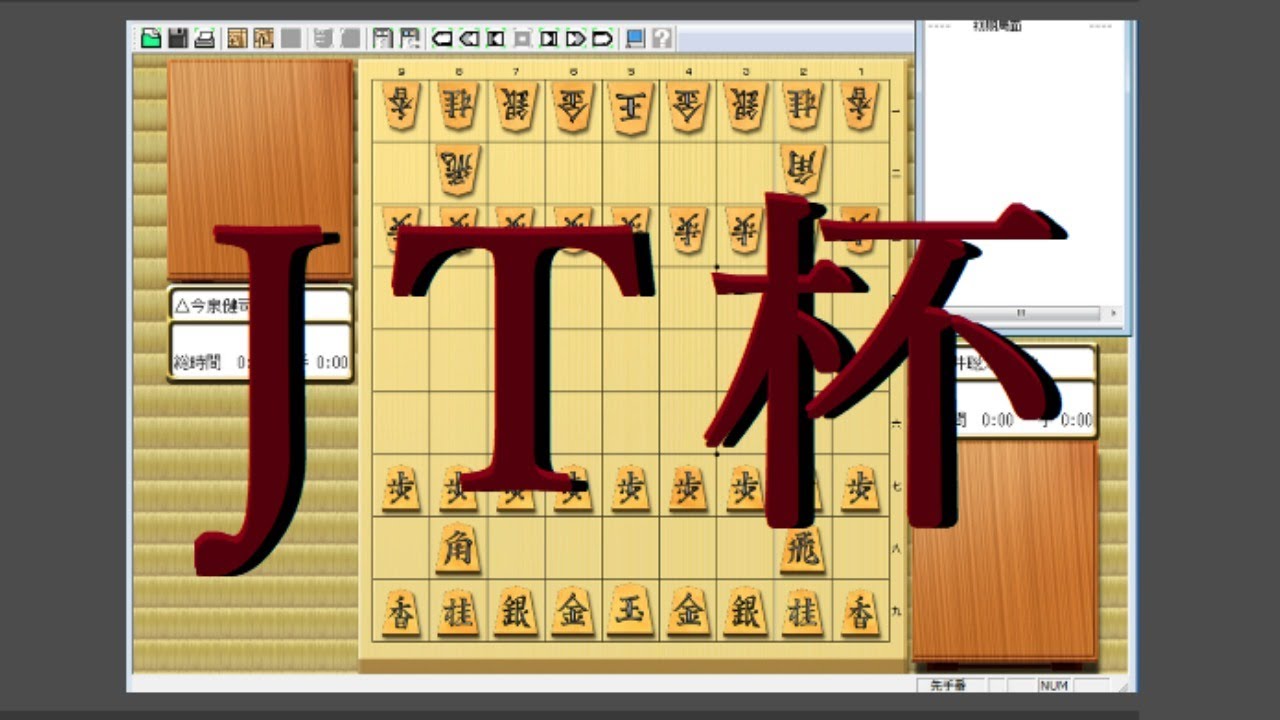
Task: Select the bottom player's rook (飛) piece
Action: click(x=802, y=549)
